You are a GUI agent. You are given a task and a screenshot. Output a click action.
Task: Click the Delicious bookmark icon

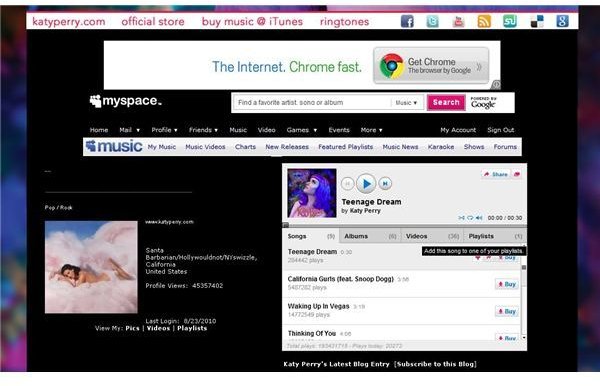pyautogui.click(x=536, y=21)
